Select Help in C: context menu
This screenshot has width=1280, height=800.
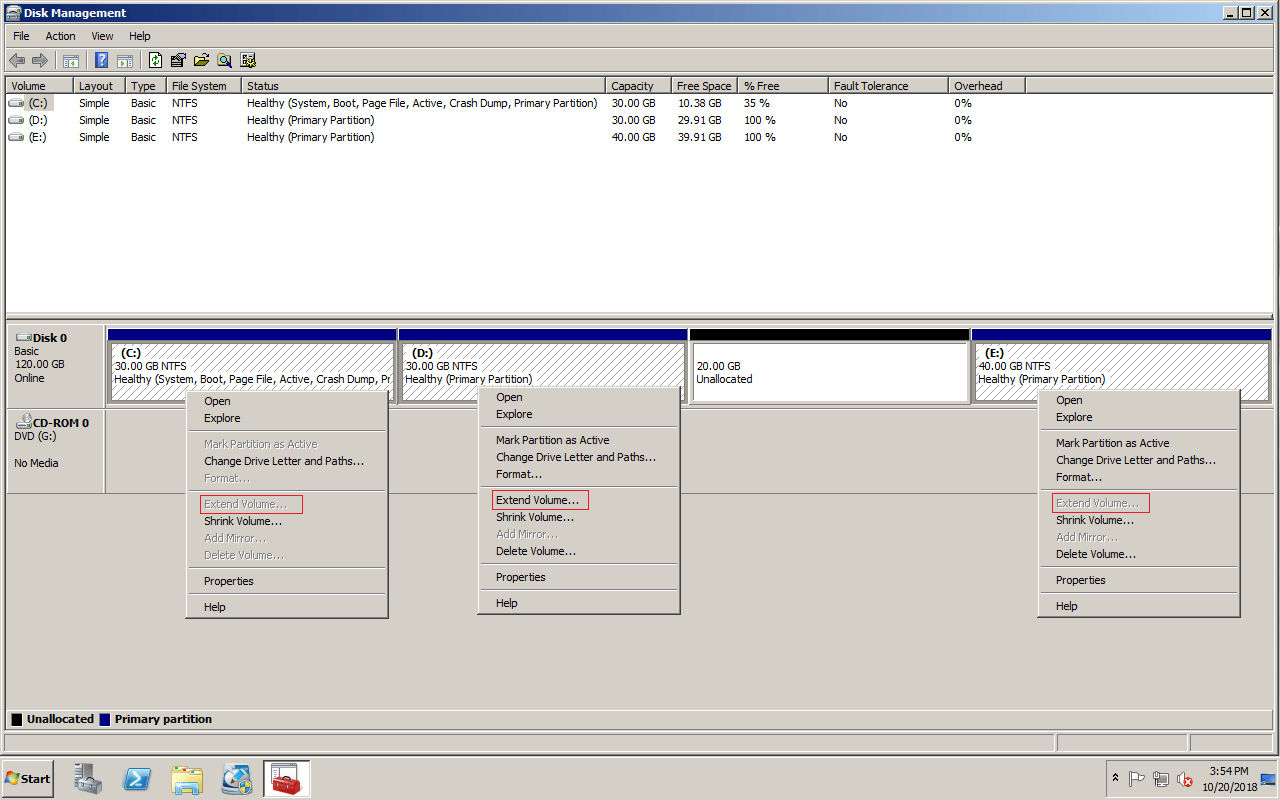pyautogui.click(x=286, y=607)
